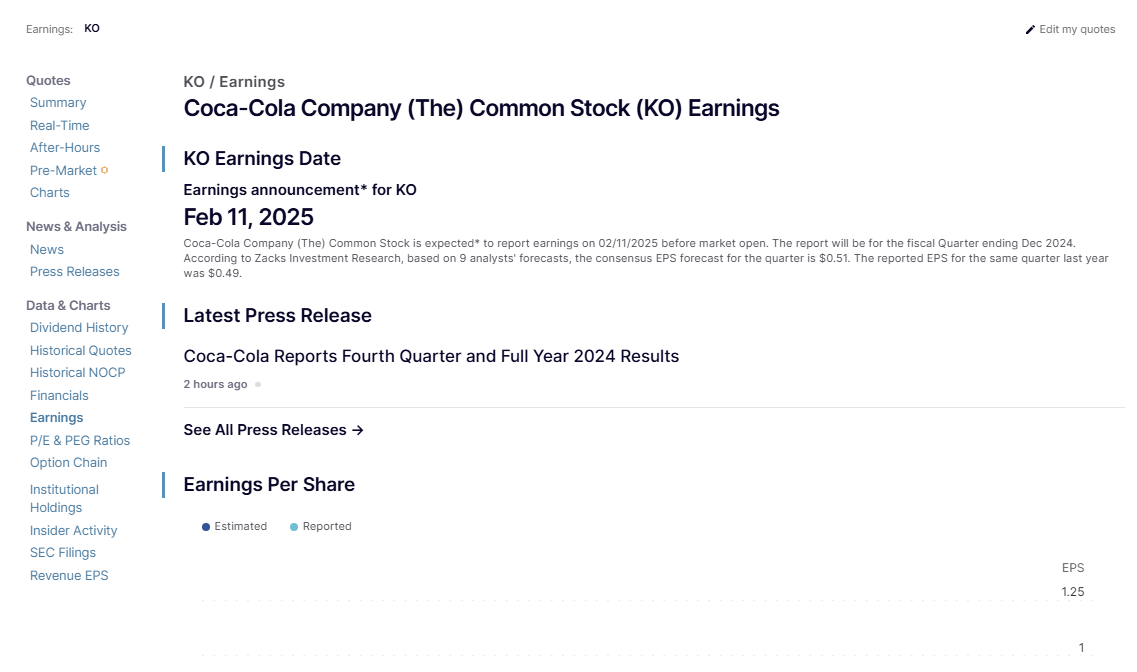This screenshot has width=1137, height=672.
Task: Go to Revenue EPS in the sidebar
Action: 69,576
